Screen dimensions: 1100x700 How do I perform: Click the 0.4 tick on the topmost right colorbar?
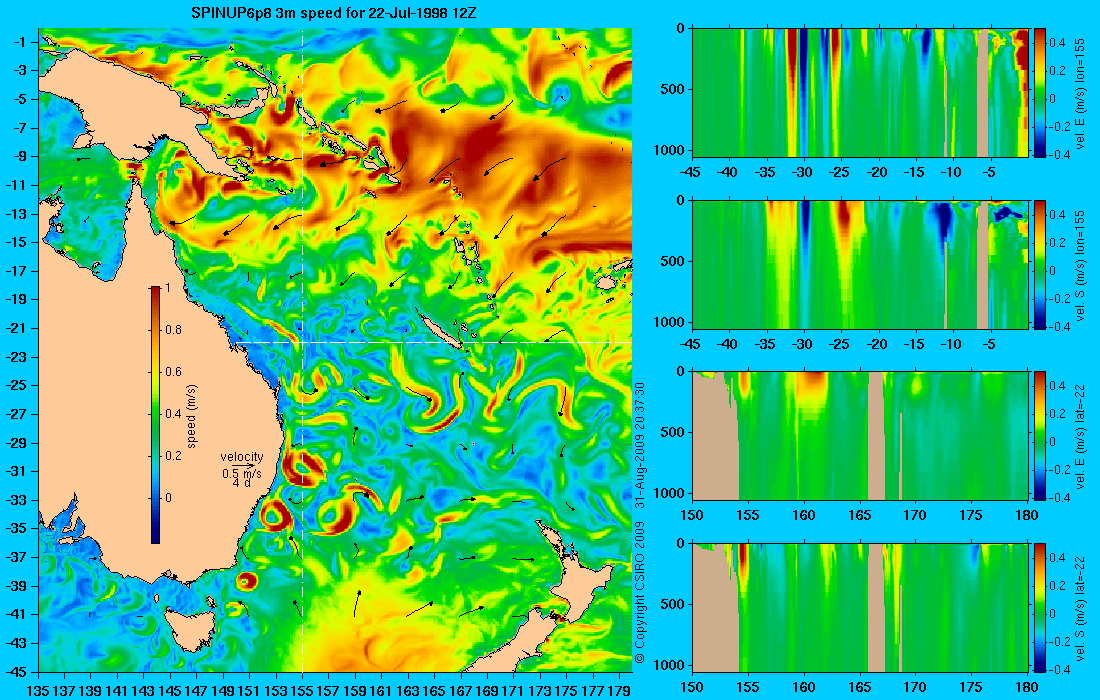(x=1058, y=43)
